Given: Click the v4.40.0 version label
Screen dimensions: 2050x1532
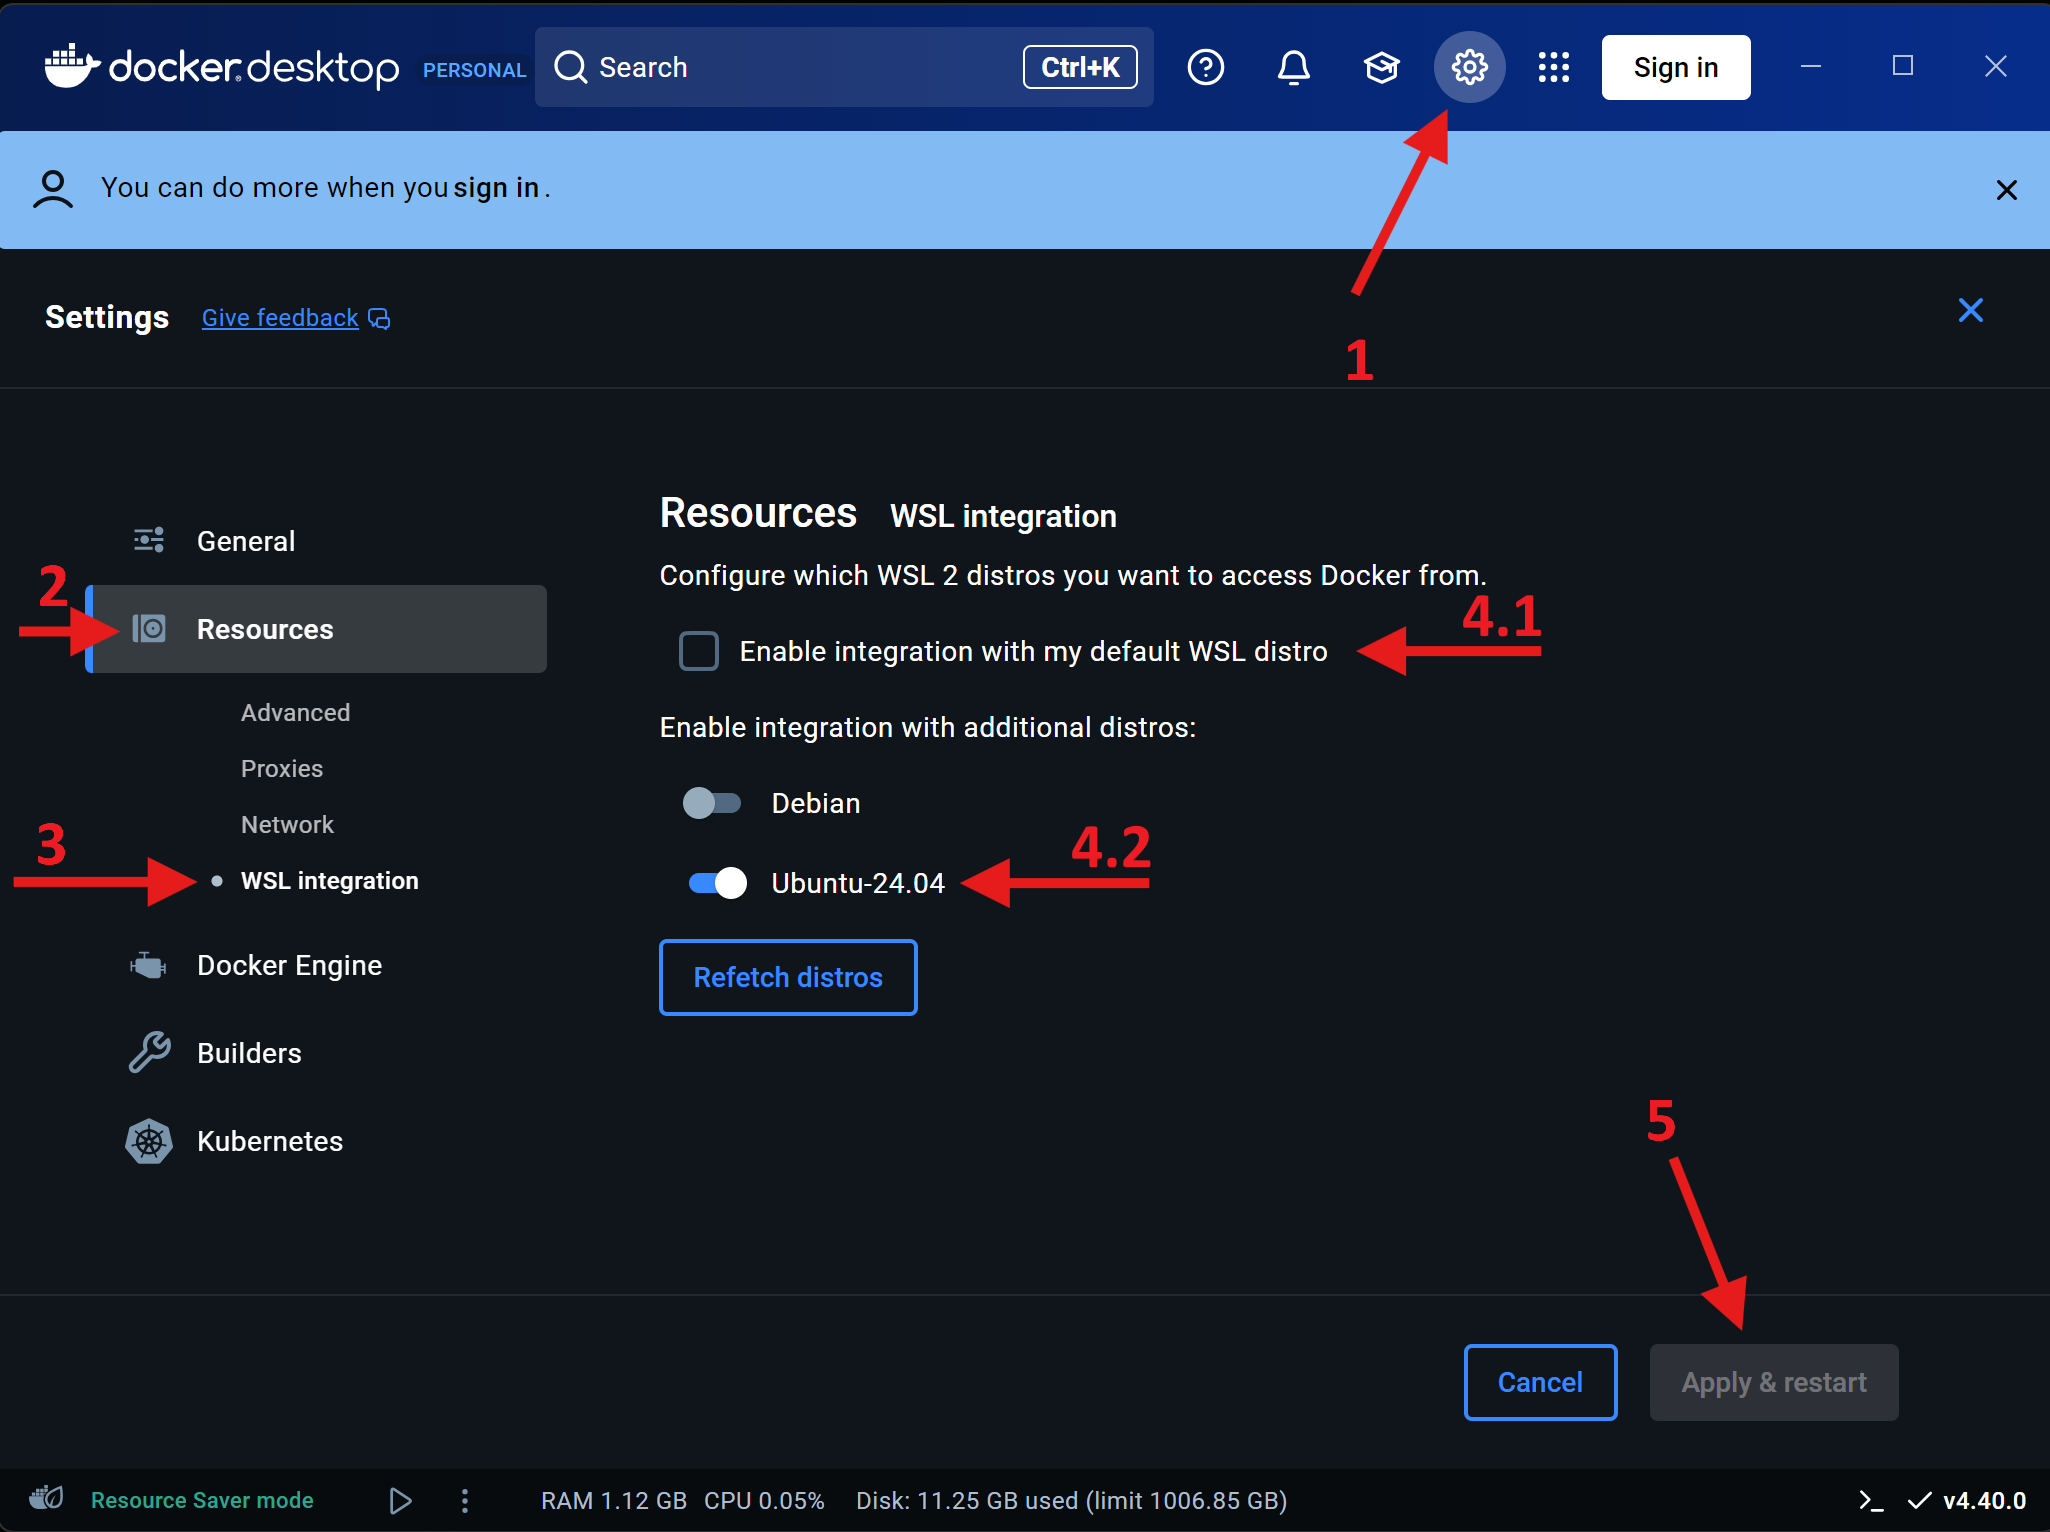Looking at the screenshot, I should pyautogui.click(x=1984, y=1501).
